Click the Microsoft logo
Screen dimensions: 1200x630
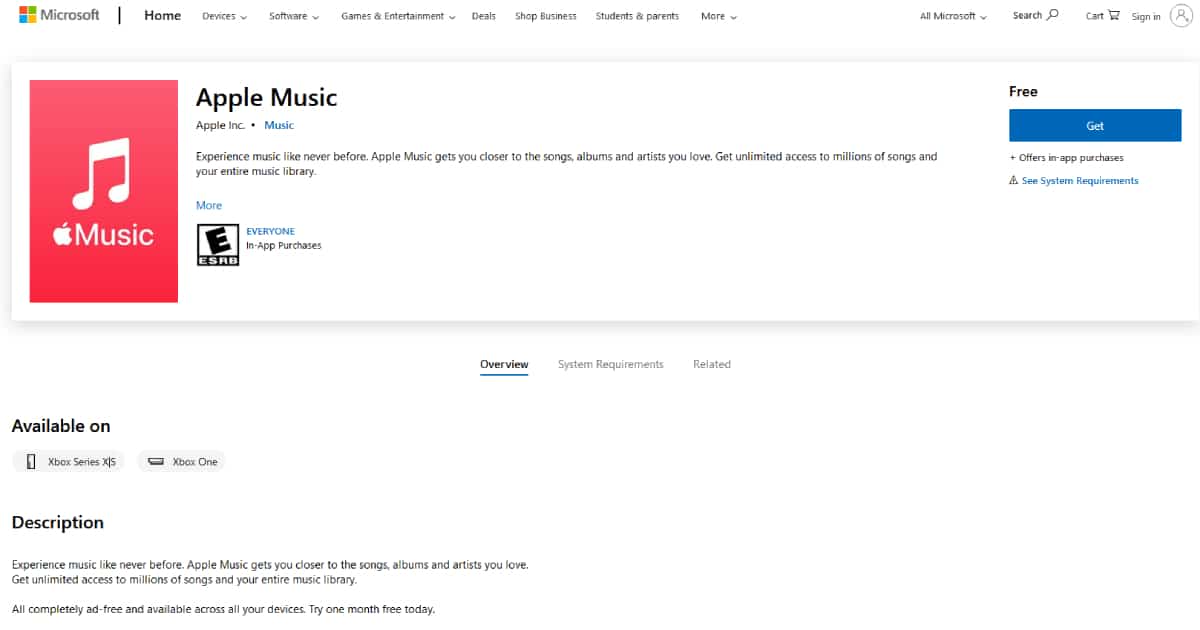pos(59,16)
